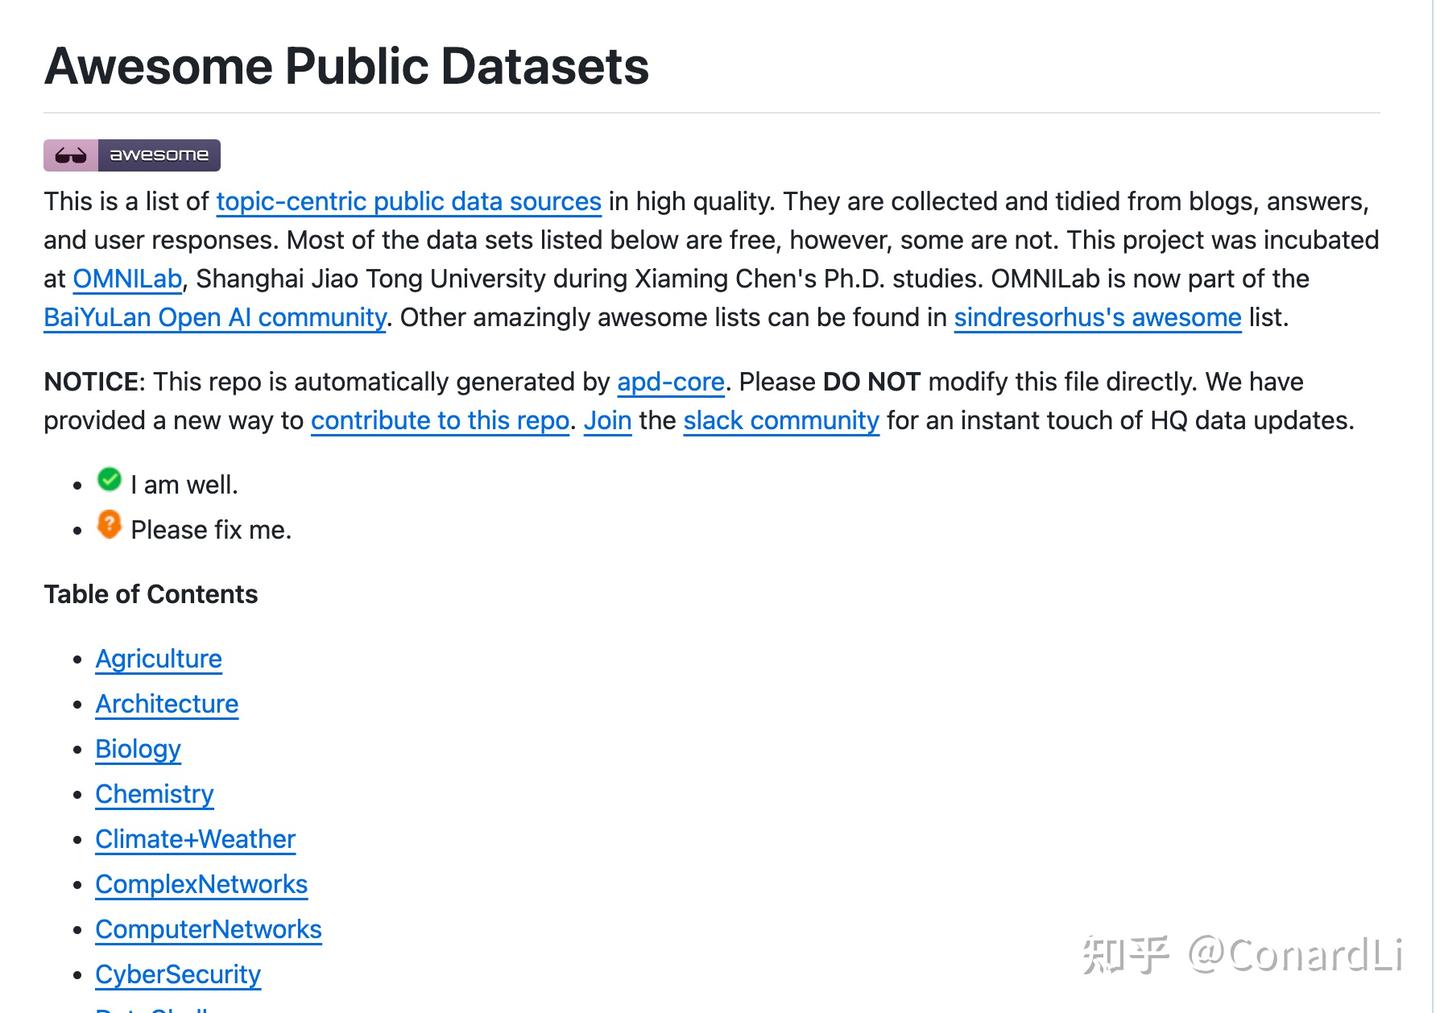
Task: Click the Join link
Action: point(607,421)
